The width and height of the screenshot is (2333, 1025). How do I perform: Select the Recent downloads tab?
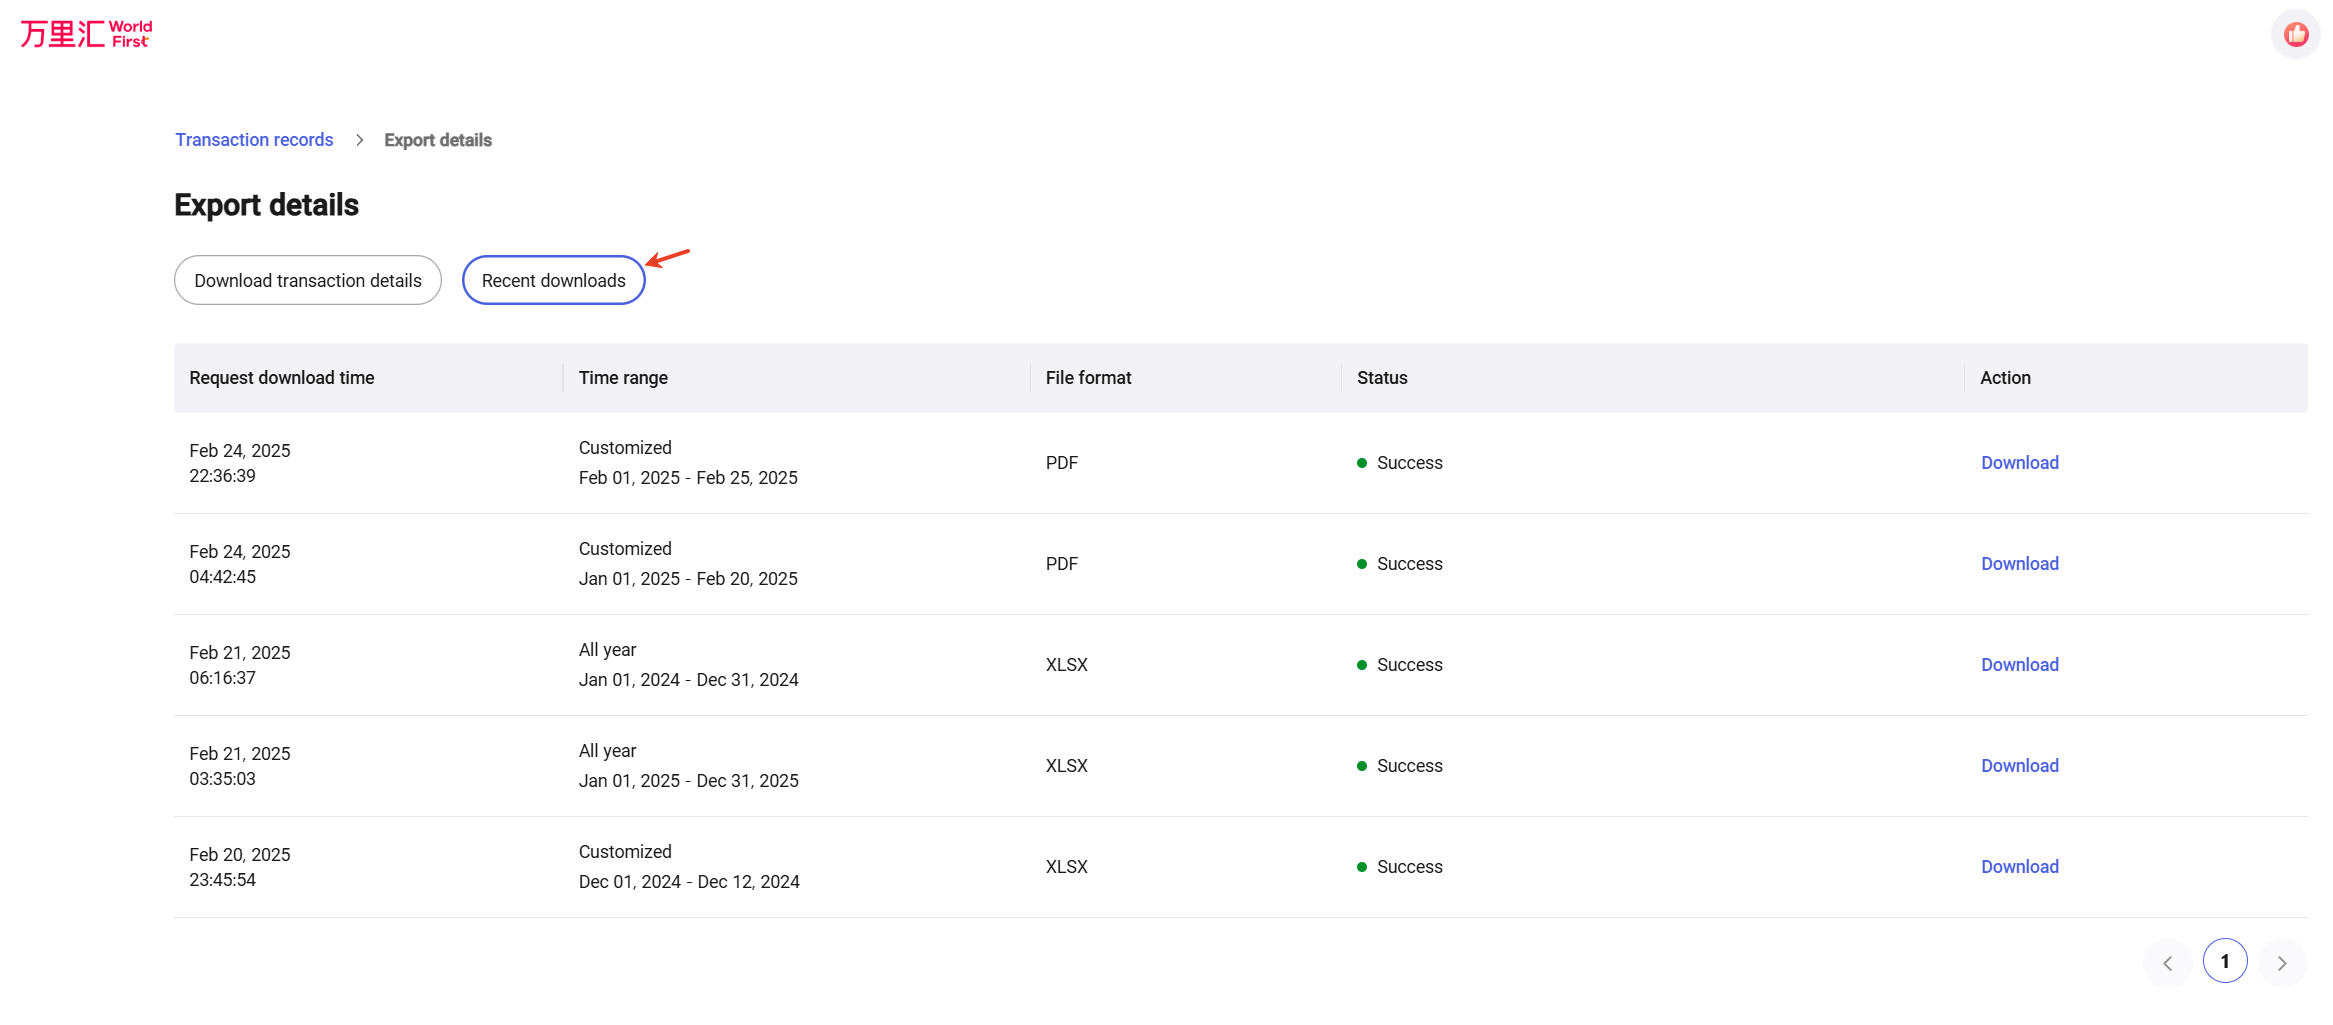tap(552, 280)
